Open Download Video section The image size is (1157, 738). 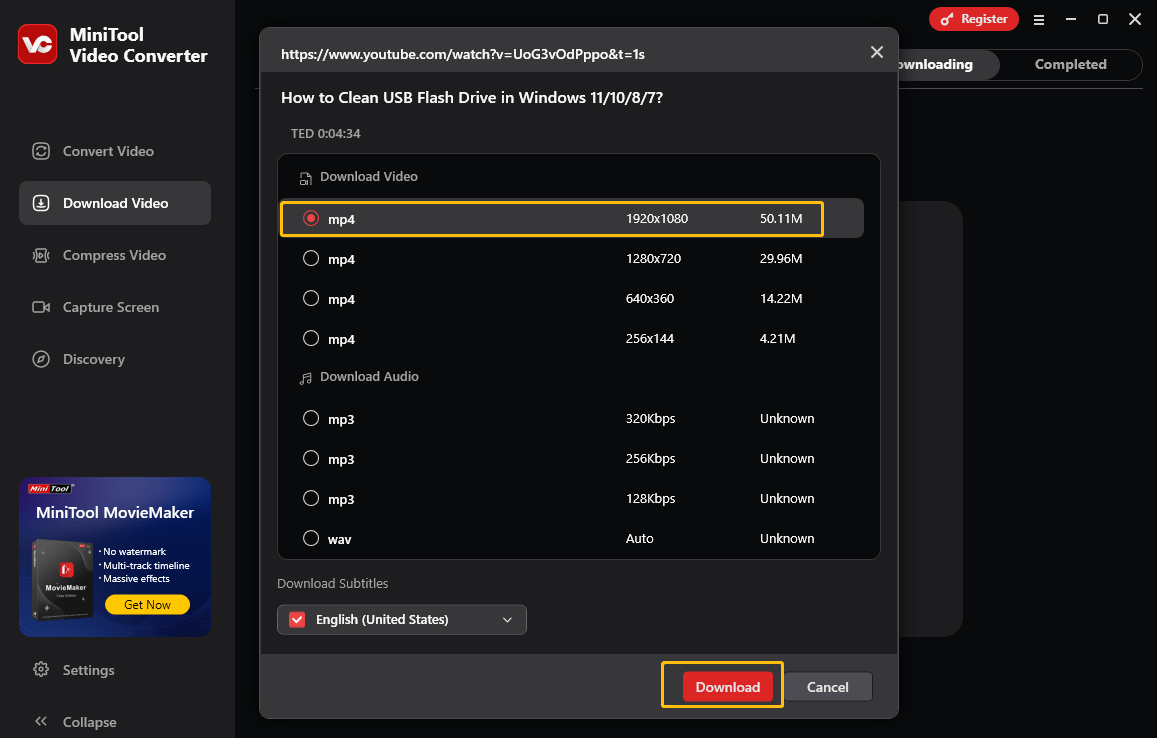[115, 203]
